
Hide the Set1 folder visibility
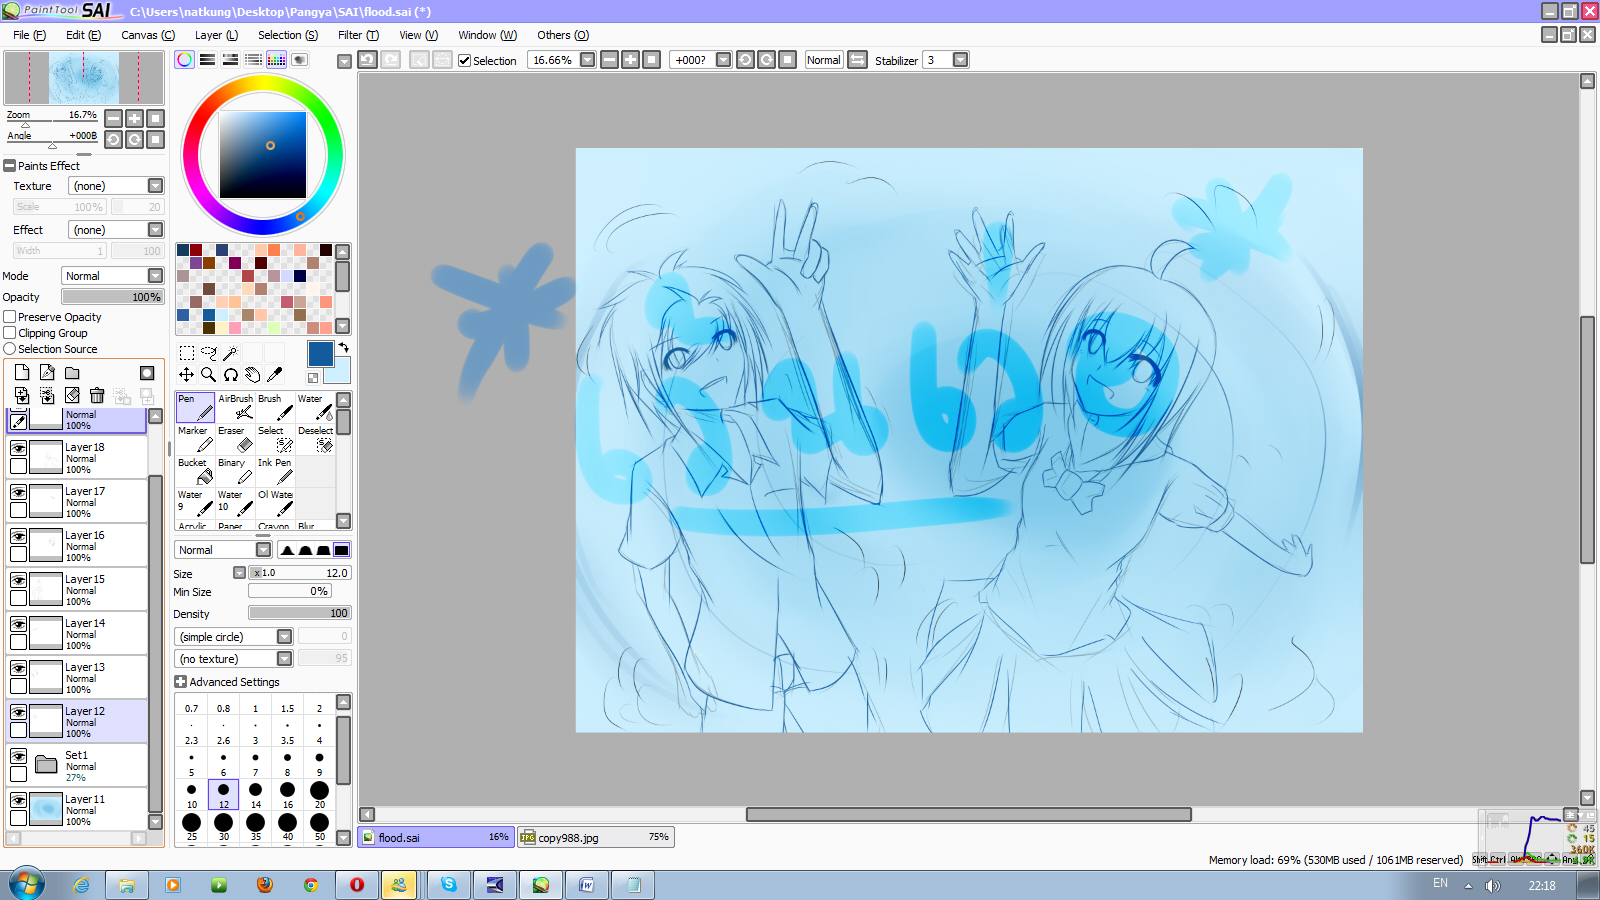click(18, 756)
